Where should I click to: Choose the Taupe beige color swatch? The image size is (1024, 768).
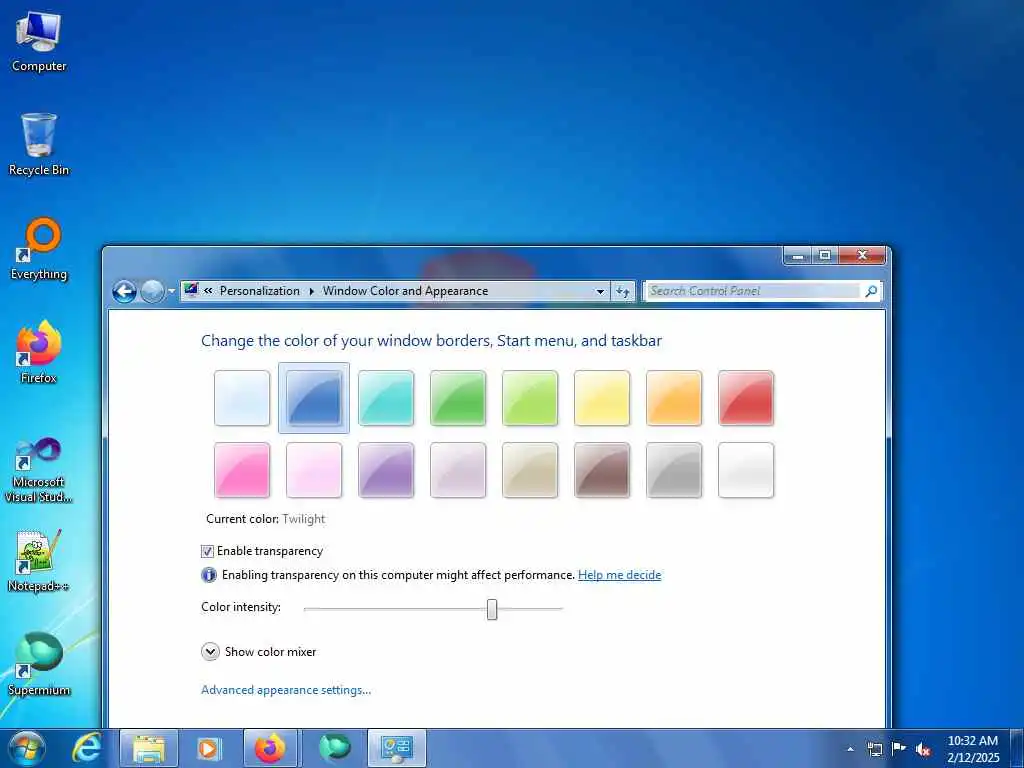click(530, 470)
